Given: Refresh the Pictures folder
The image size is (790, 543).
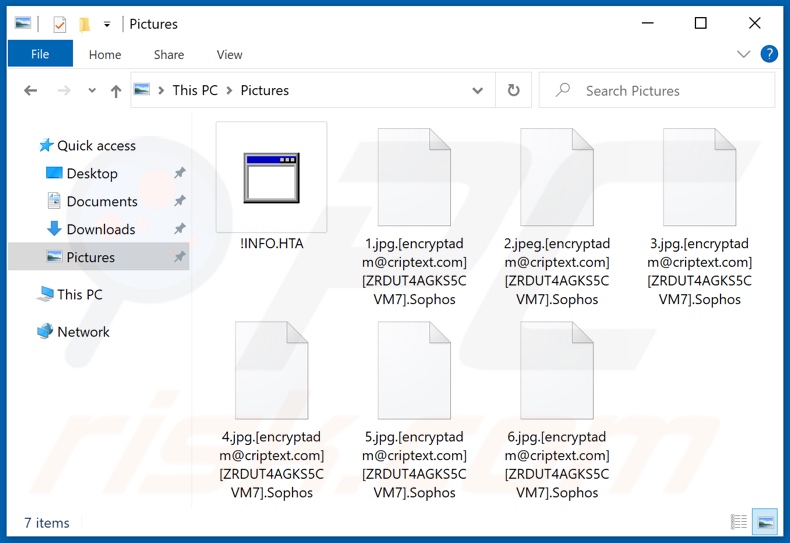Looking at the screenshot, I should point(513,91).
